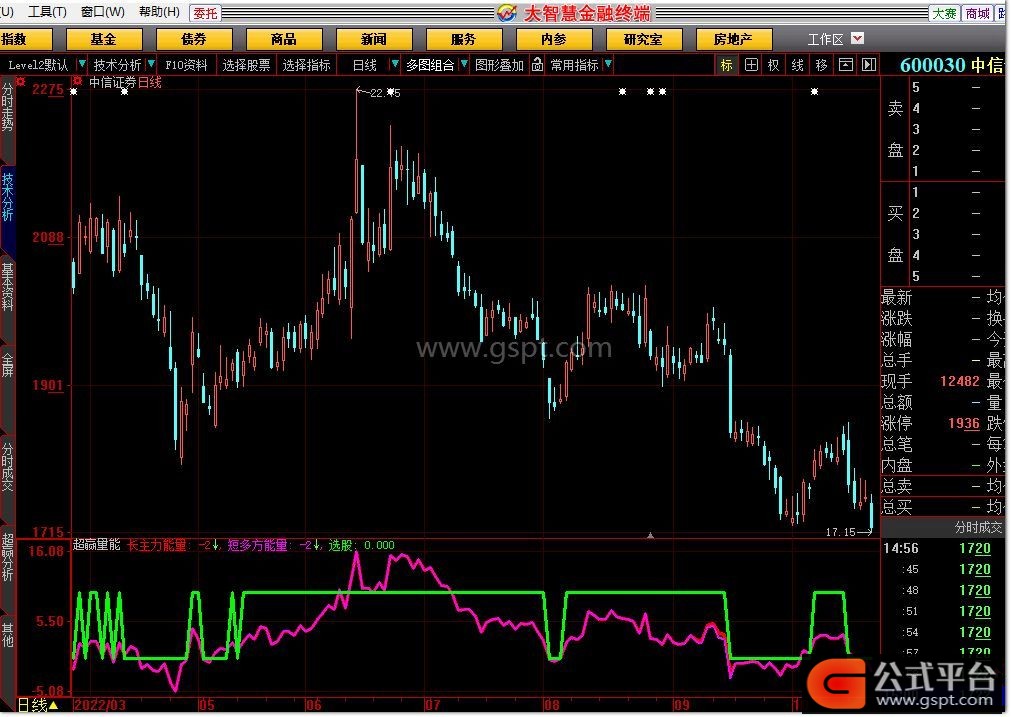Switch to the 研究室 tab
The image size is (1012, 717).
pos(643,39)
